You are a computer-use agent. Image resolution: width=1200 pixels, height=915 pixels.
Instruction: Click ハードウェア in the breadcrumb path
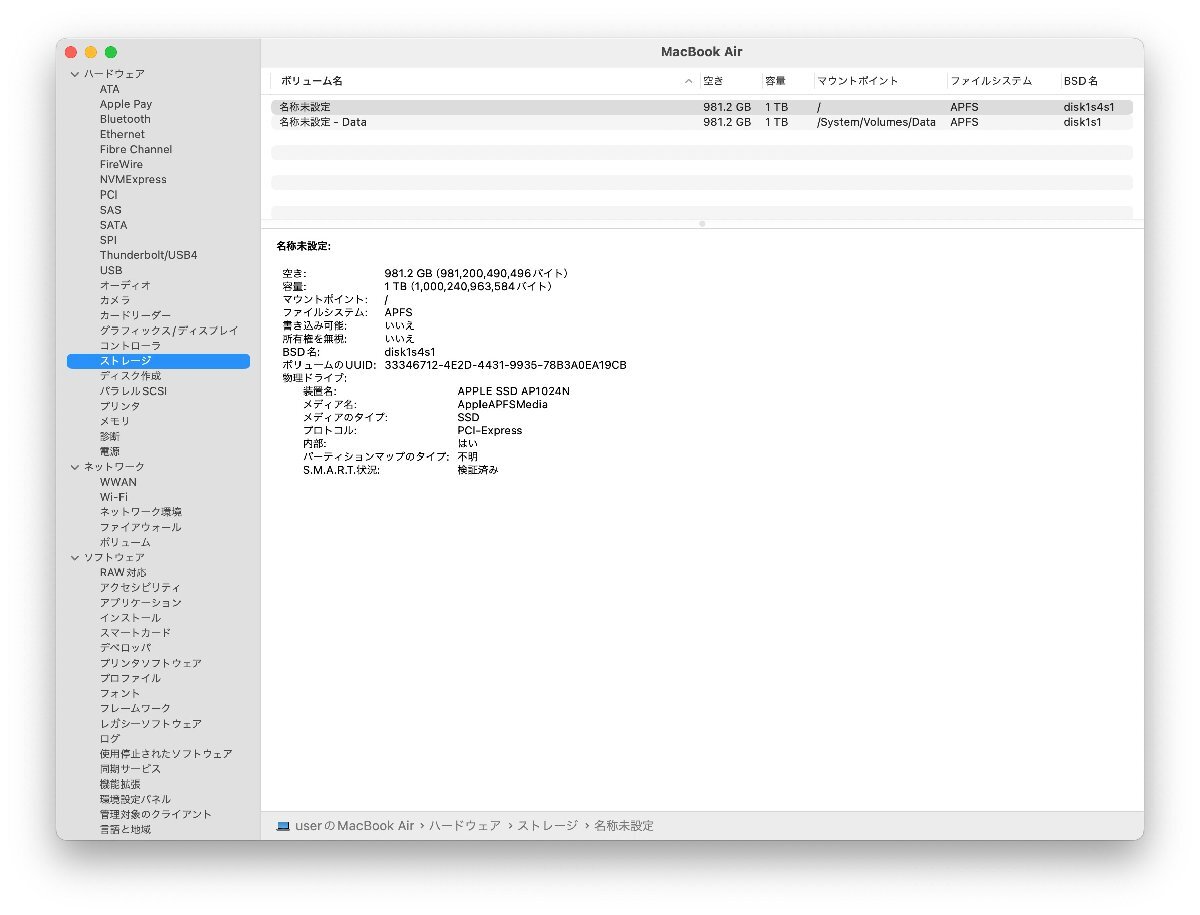[x=463, y=825]
